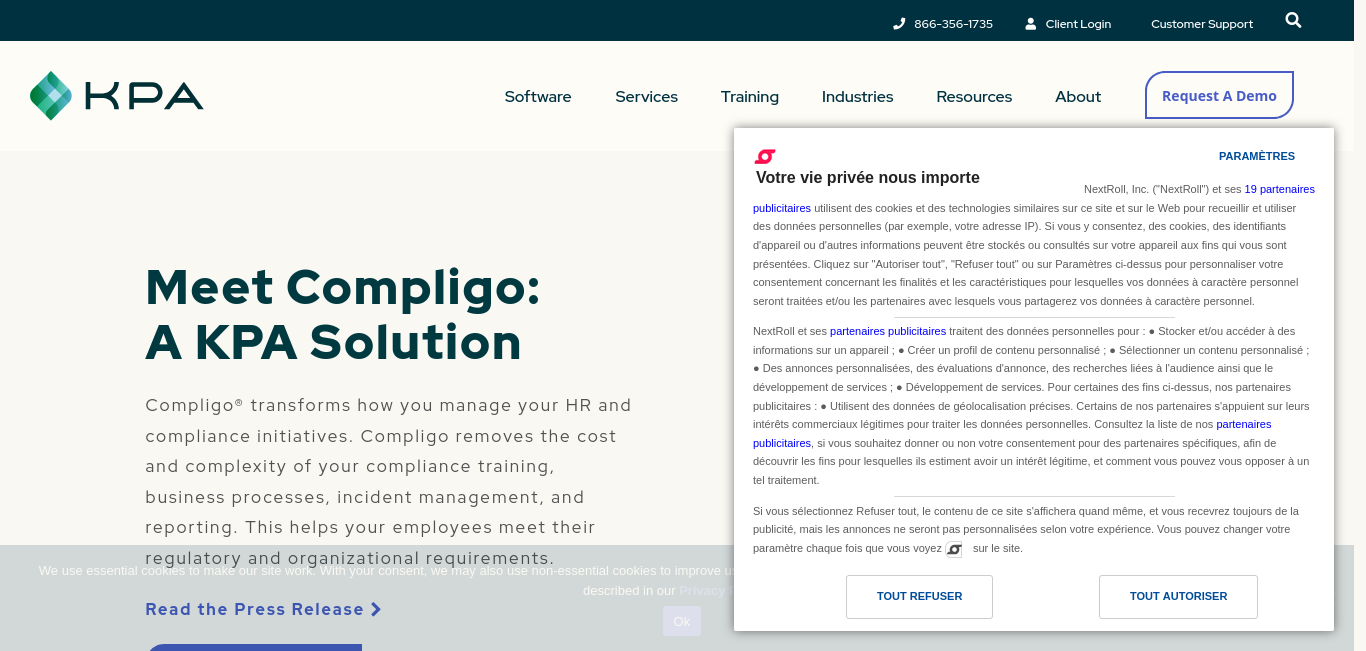
Task: Open the About menu
Action: pos(1078,97)
